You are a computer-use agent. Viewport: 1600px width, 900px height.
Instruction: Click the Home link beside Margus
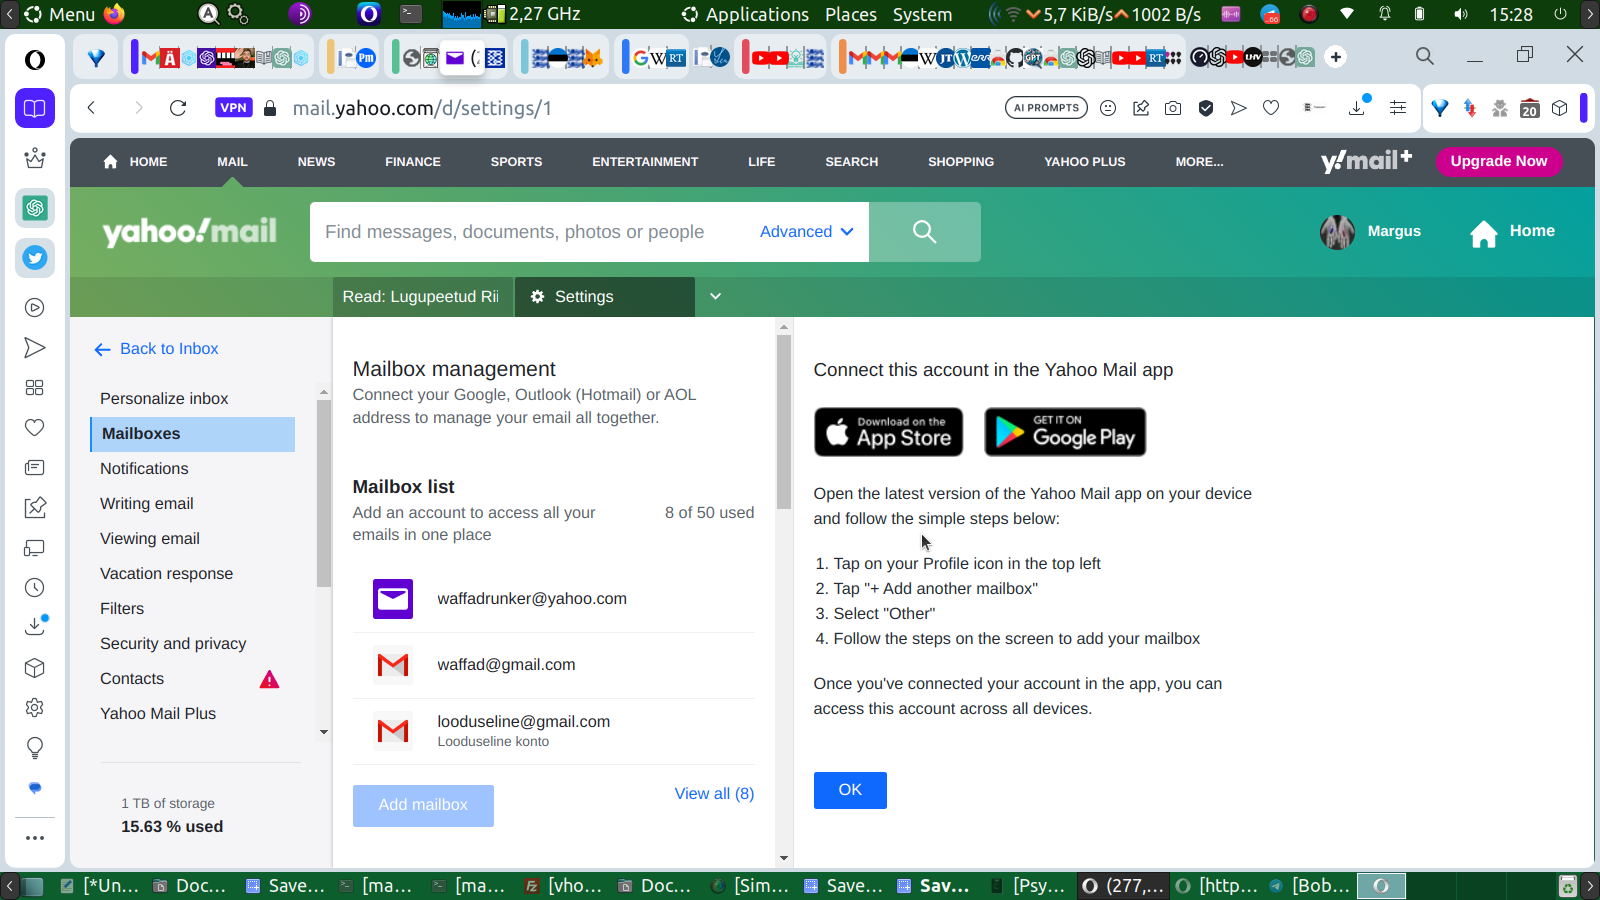1512,232
